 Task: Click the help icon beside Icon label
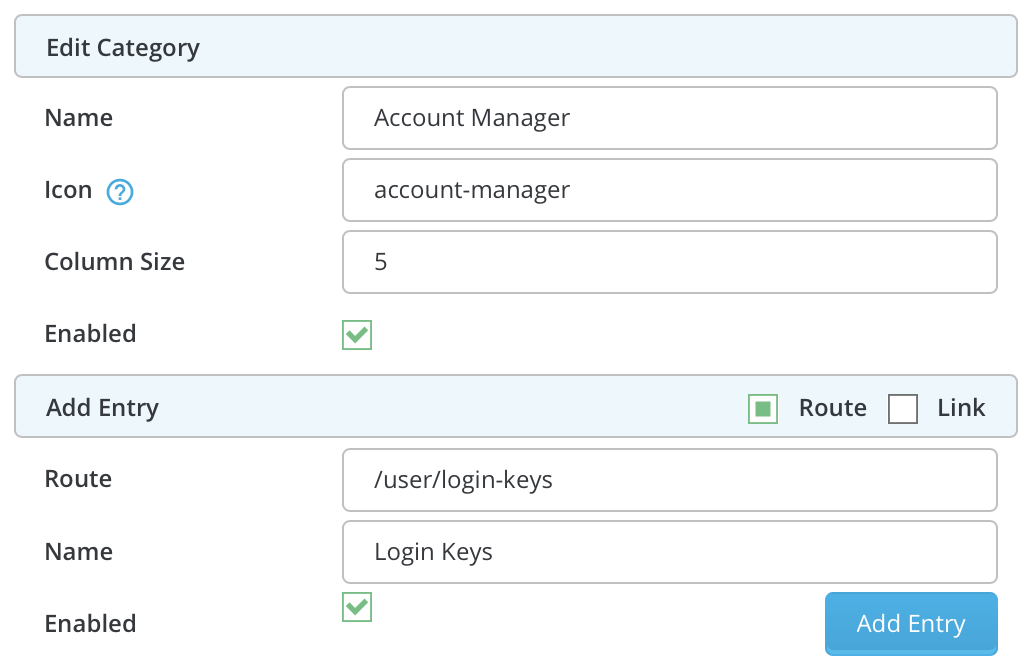click(x=120, y=191)
